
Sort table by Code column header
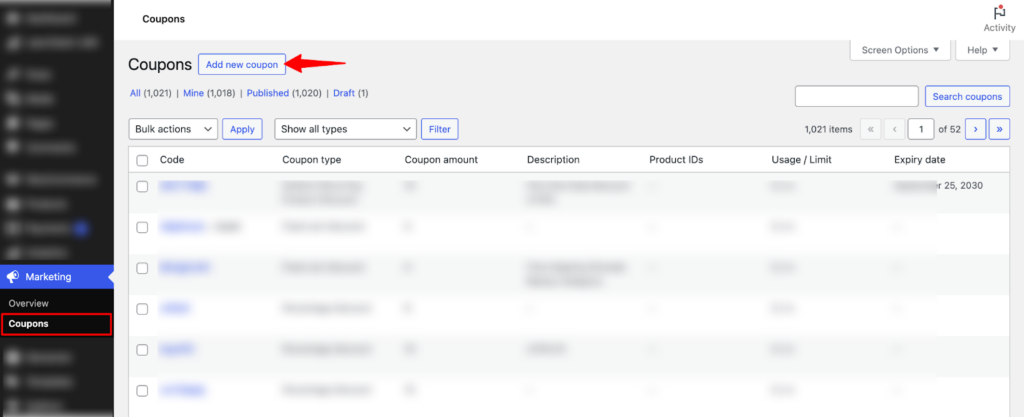172,160
